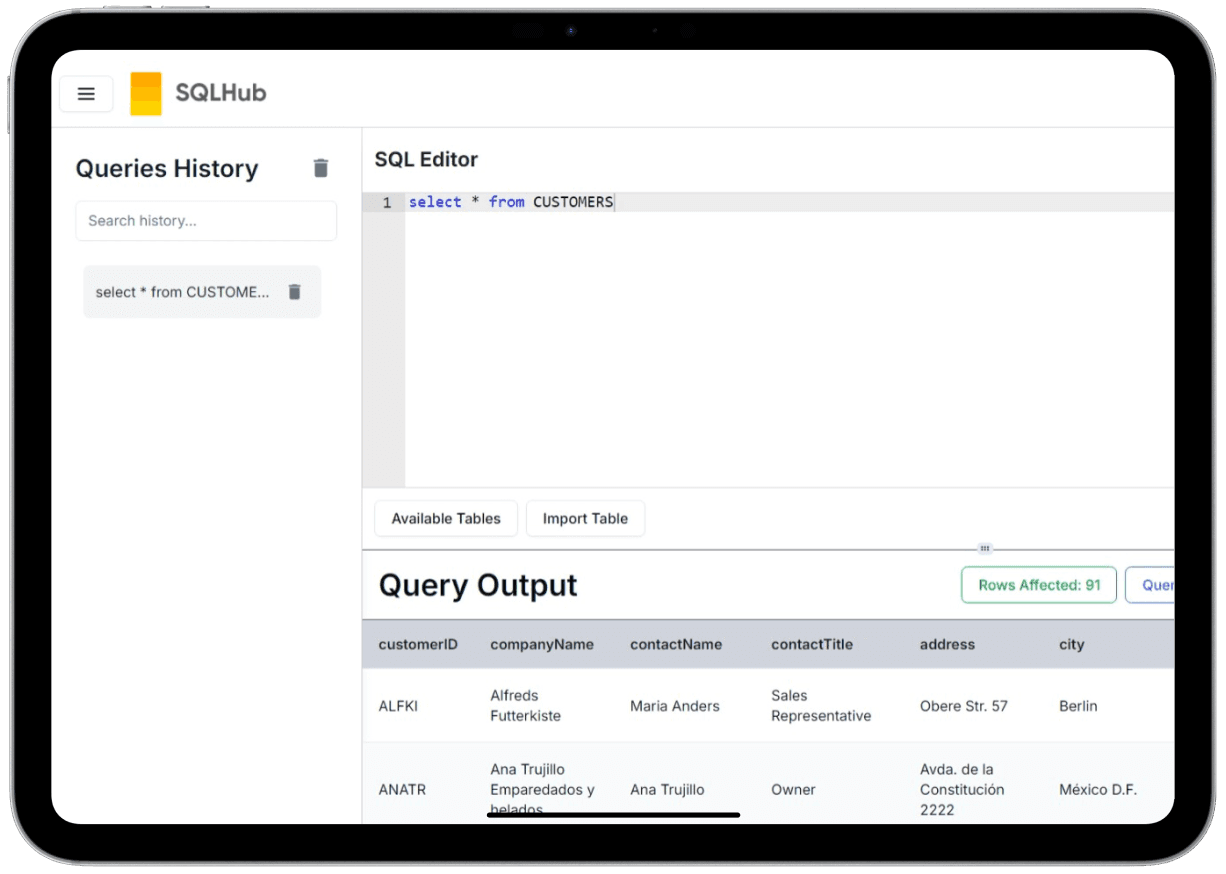Click the Queries History heading
The height and width of the screenshot is (874, 1226).
(x=167, y=169)
